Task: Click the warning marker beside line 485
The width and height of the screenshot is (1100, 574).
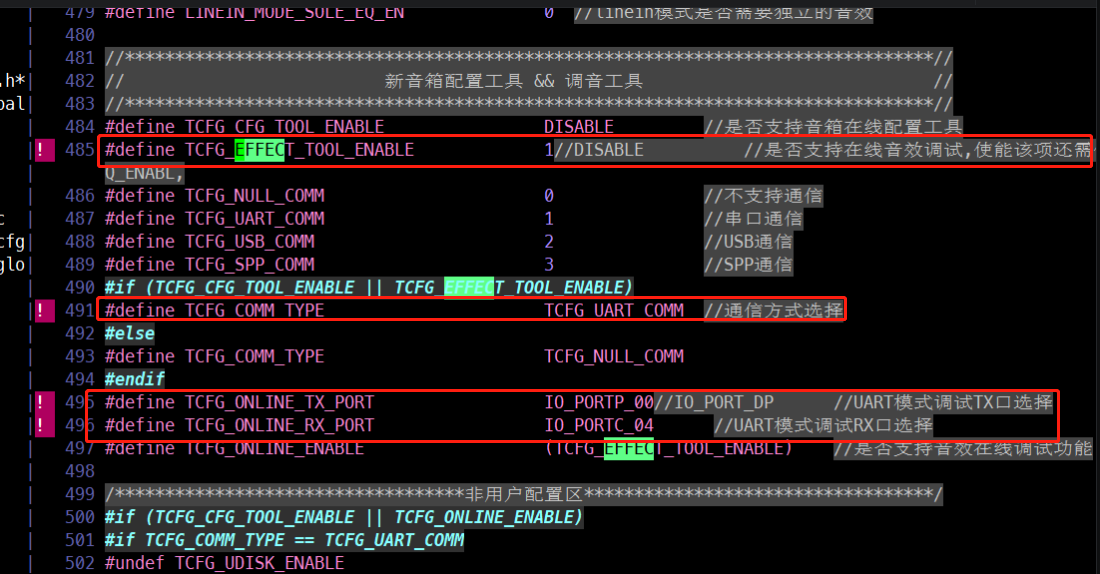Action: [45, 149]
